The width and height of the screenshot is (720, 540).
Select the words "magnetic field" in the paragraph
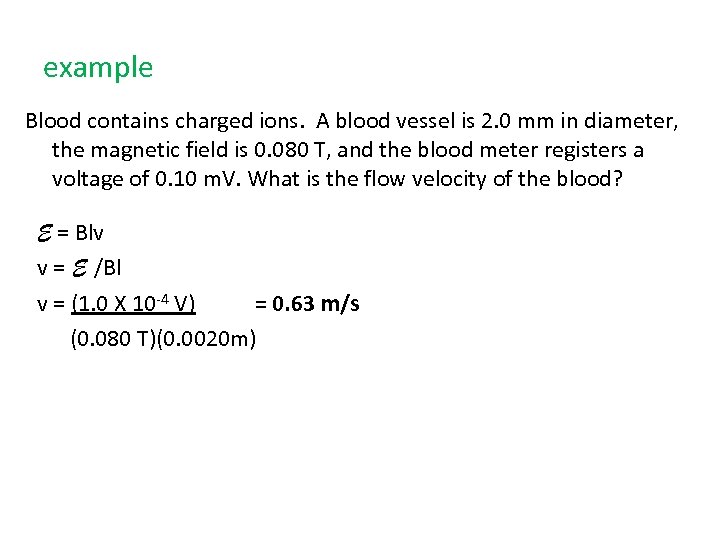(158, 150)
